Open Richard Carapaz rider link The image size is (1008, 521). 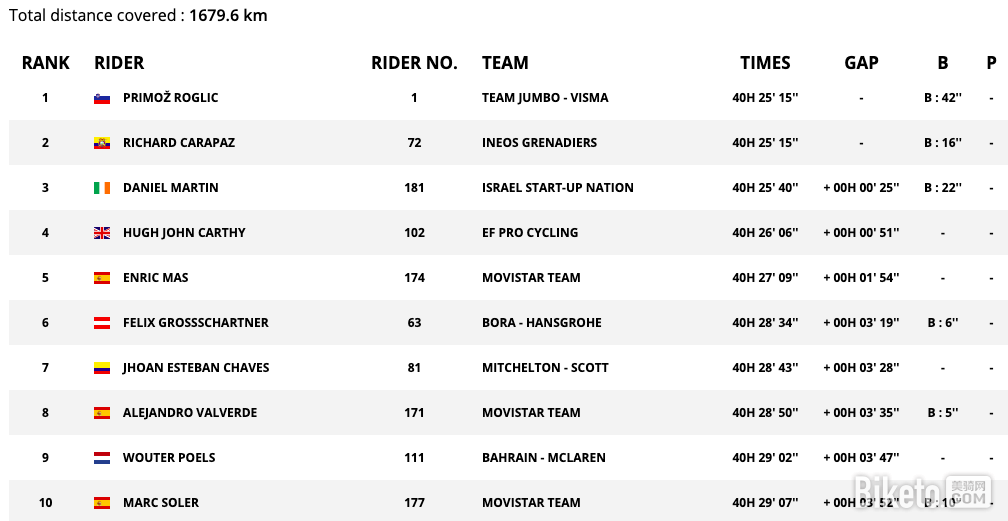coord(179,143)
